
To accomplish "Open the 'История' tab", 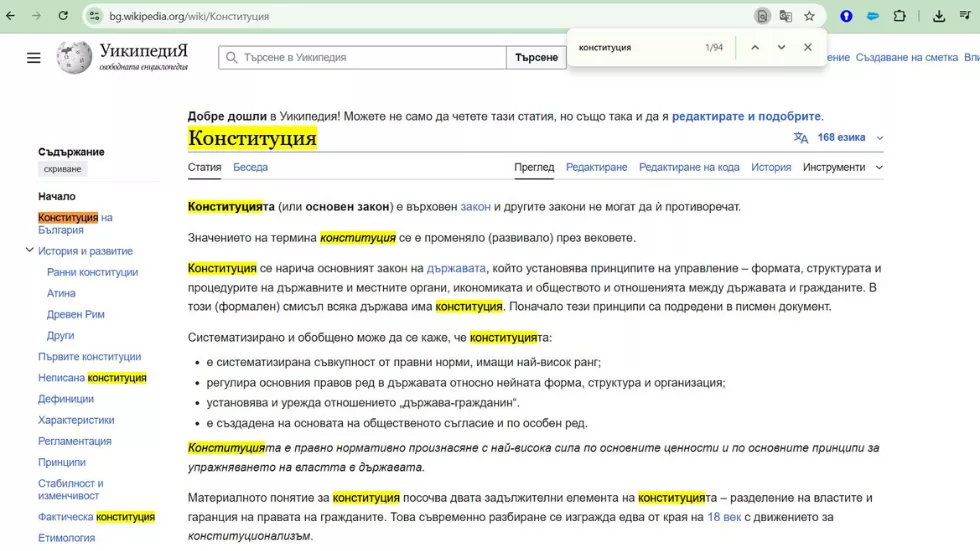I will (771, 167).
